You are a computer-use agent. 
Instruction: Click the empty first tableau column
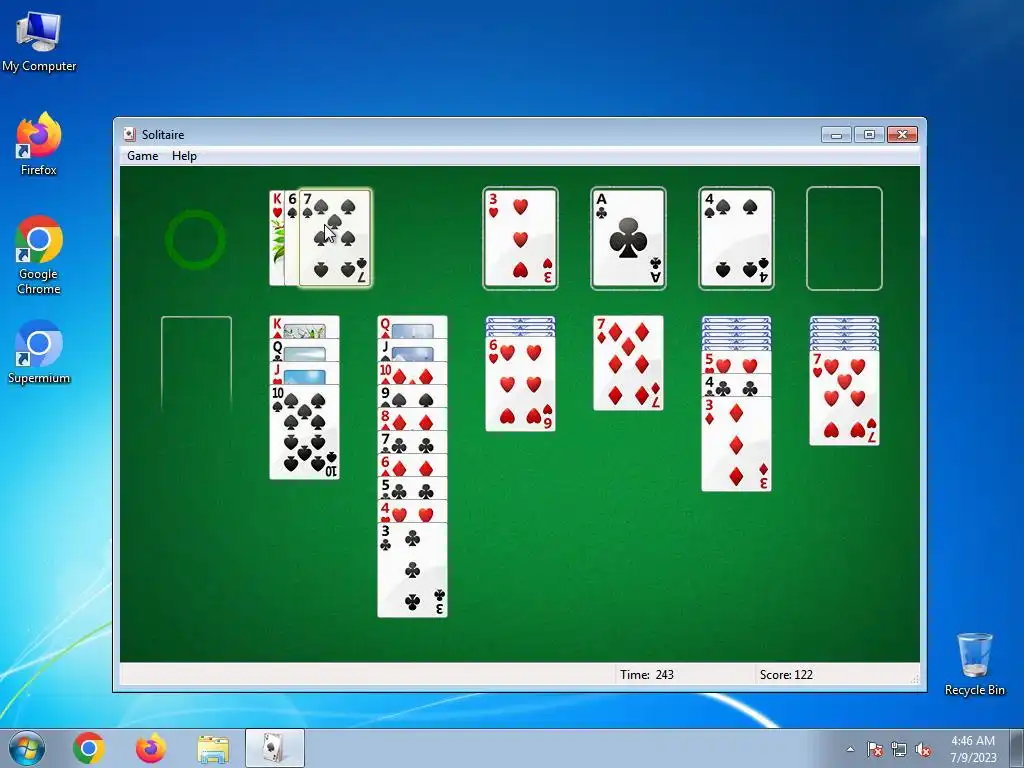click(x=197, y=366)
